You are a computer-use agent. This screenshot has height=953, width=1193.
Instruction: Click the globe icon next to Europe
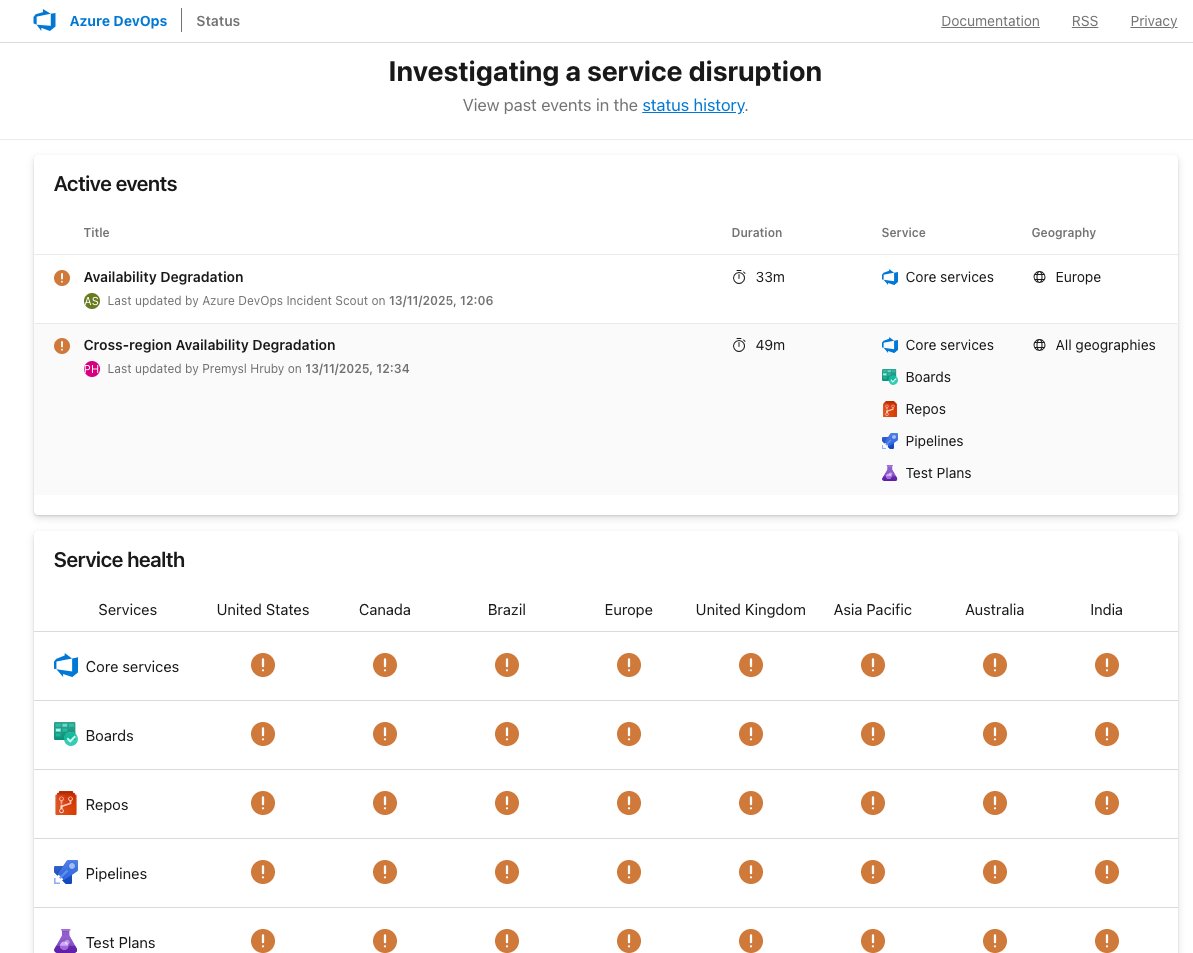[x=1039, y=277]
